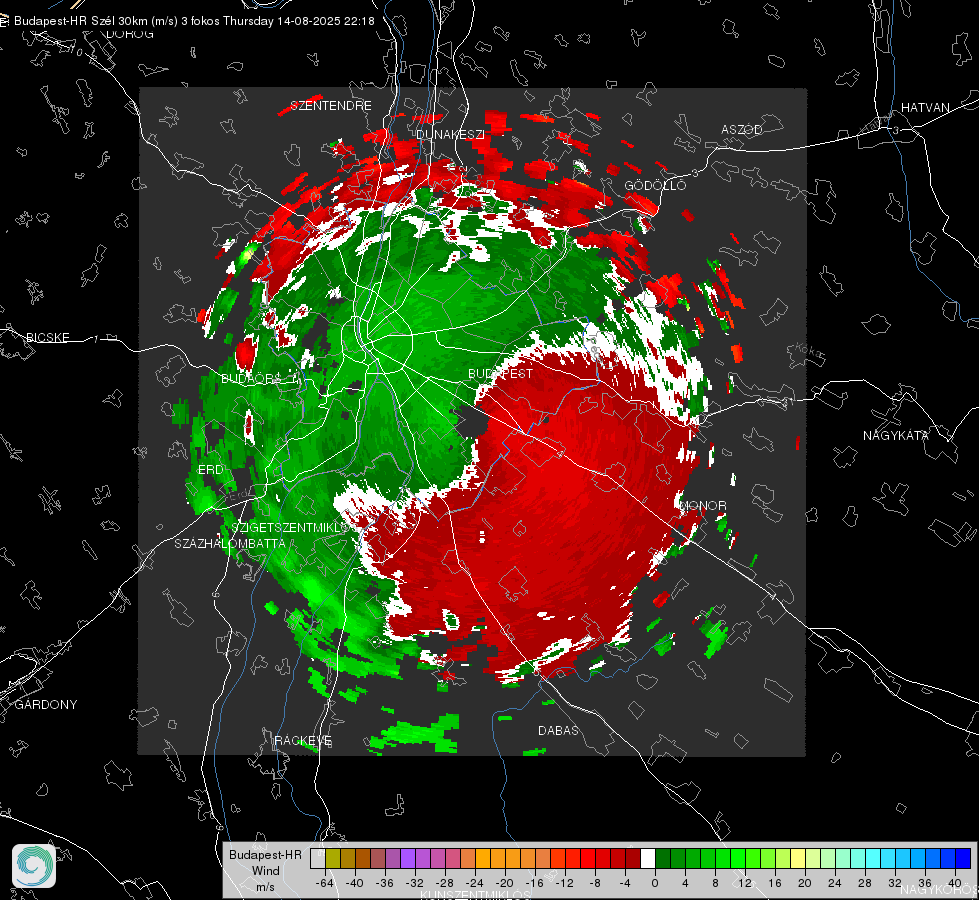Click the GÁRDONY town label
The image size is (979, 900).
(x=46, y=705)
